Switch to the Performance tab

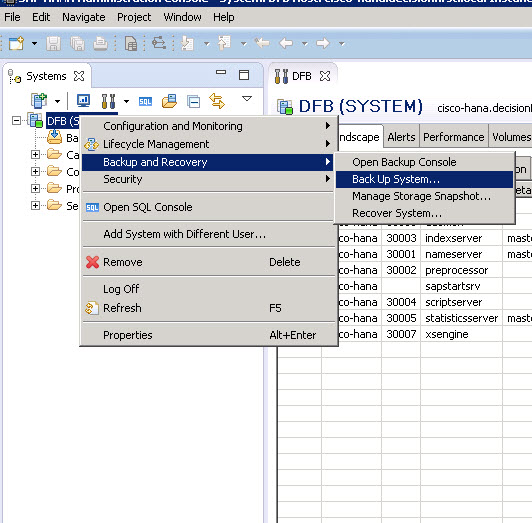454,137
